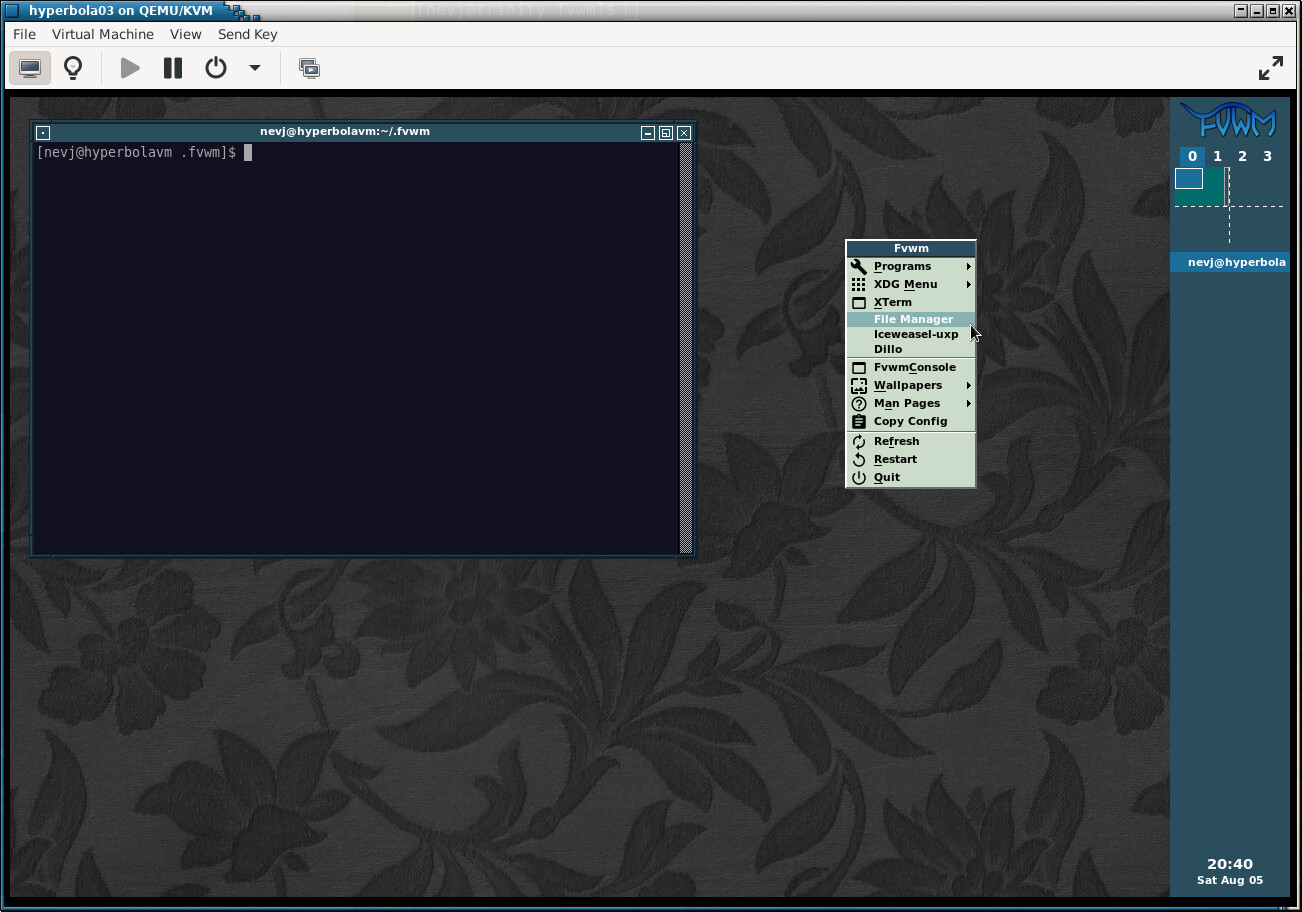
Task: Launch XTerm from Fvwm menu
Action: pos(911,302)
